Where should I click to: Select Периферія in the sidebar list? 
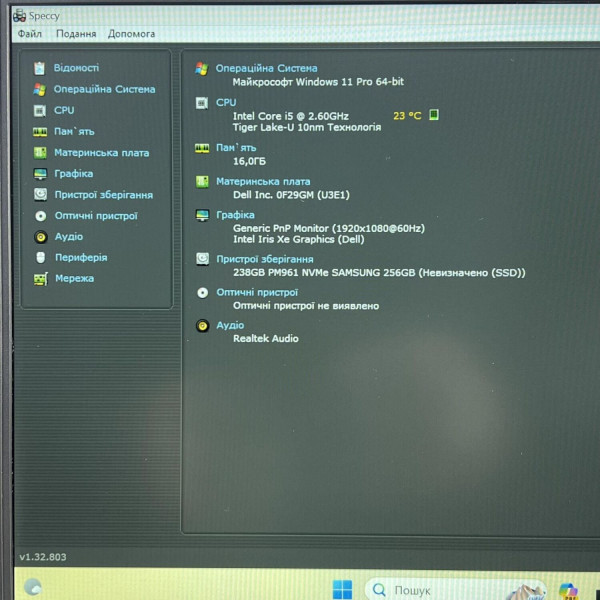(81, 258)
